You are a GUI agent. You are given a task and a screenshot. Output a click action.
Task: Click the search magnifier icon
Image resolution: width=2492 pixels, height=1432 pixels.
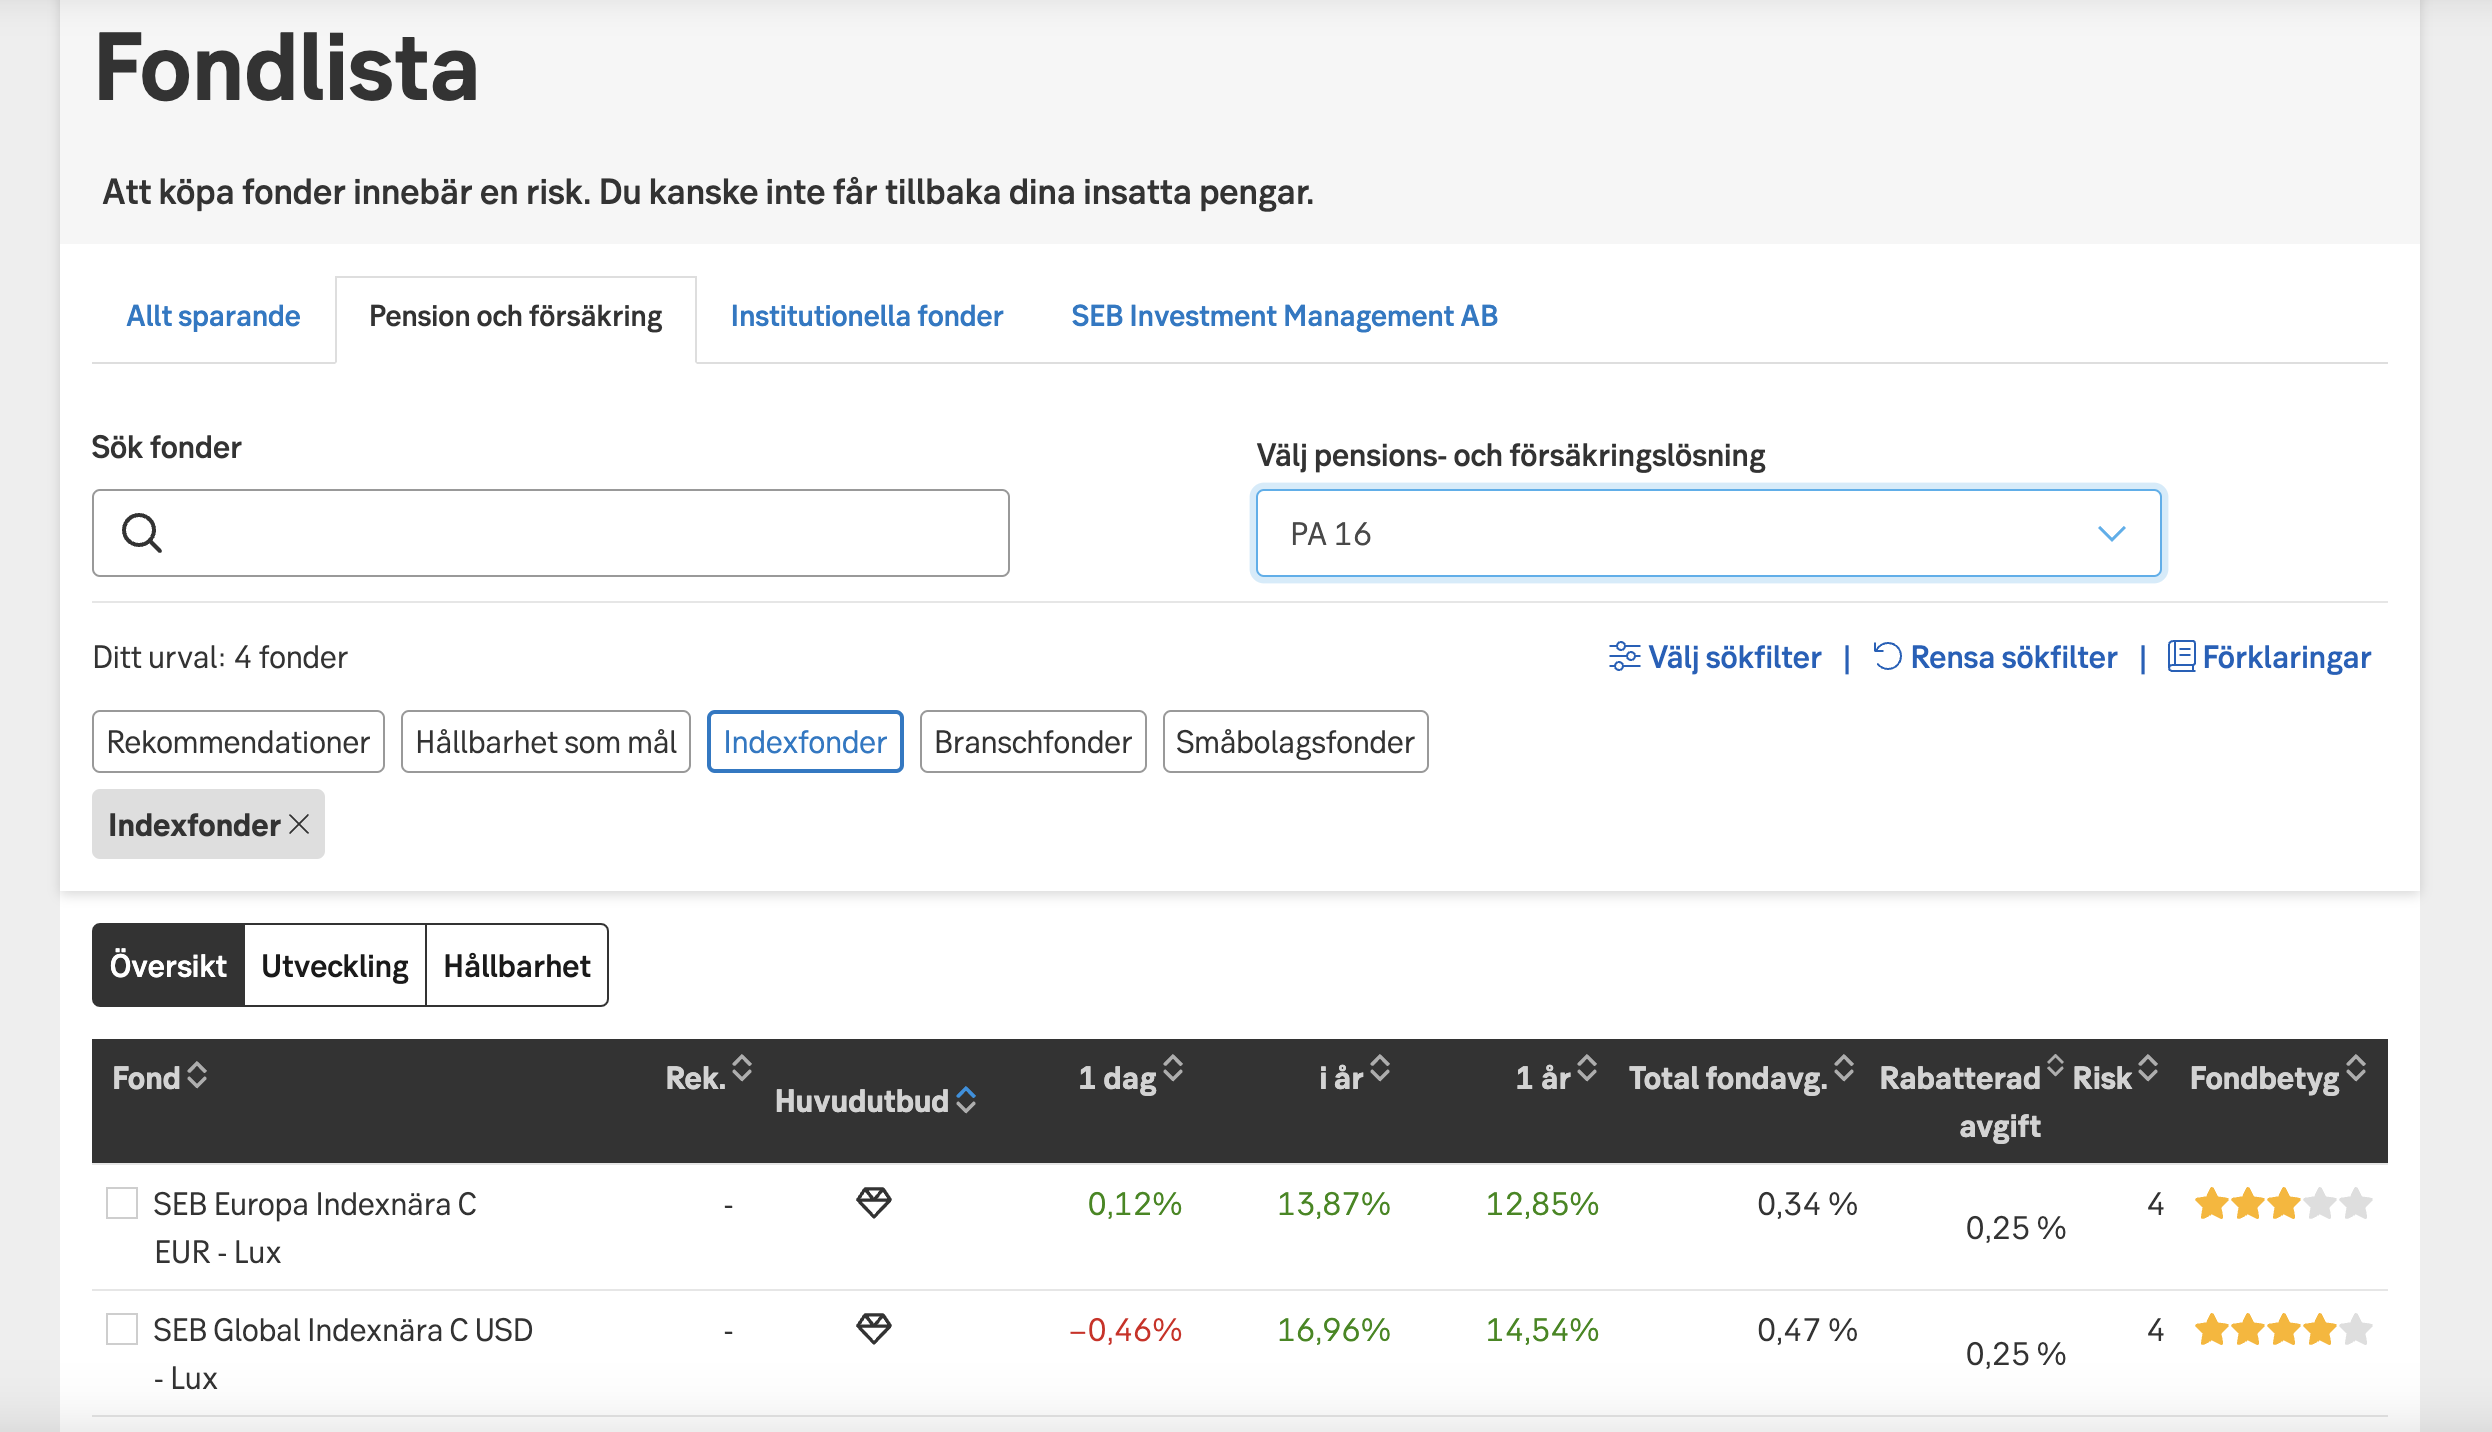(x=141, y=533)
